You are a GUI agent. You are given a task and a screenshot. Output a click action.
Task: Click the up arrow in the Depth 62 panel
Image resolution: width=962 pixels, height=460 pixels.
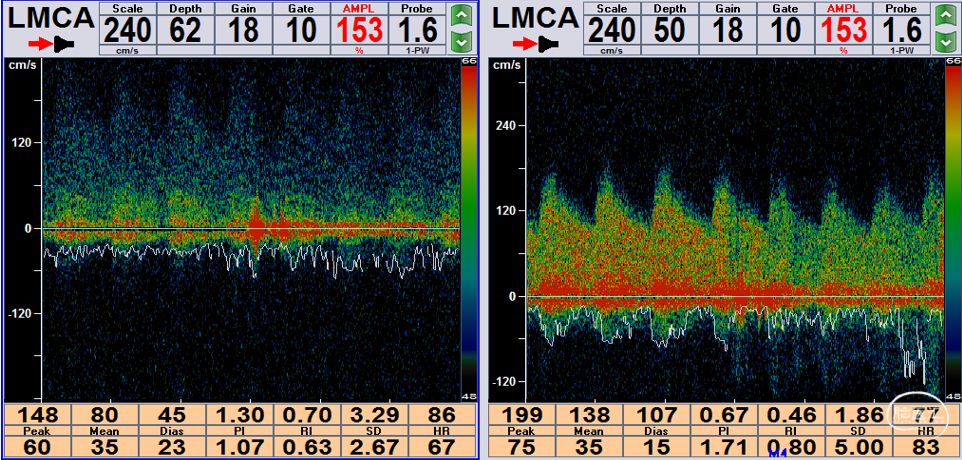click(463, 15)
